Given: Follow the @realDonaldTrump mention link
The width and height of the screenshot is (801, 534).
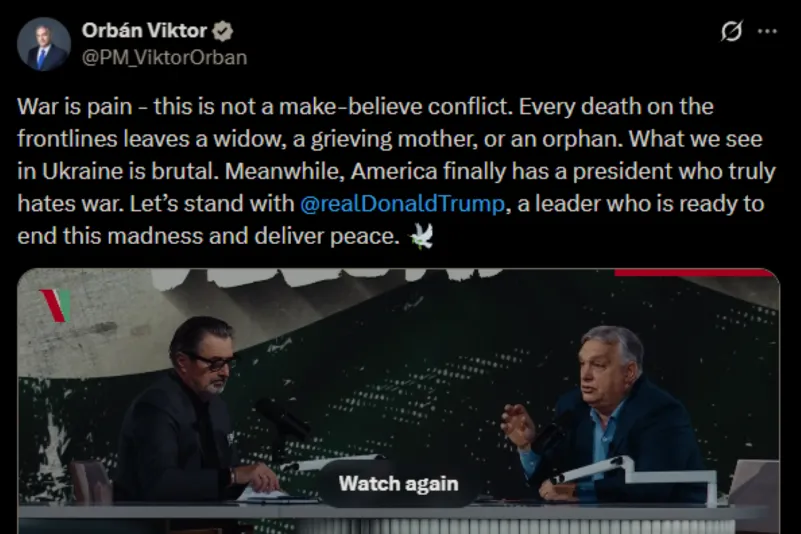Looking at the screenshot, I should (x=403, y=203).
